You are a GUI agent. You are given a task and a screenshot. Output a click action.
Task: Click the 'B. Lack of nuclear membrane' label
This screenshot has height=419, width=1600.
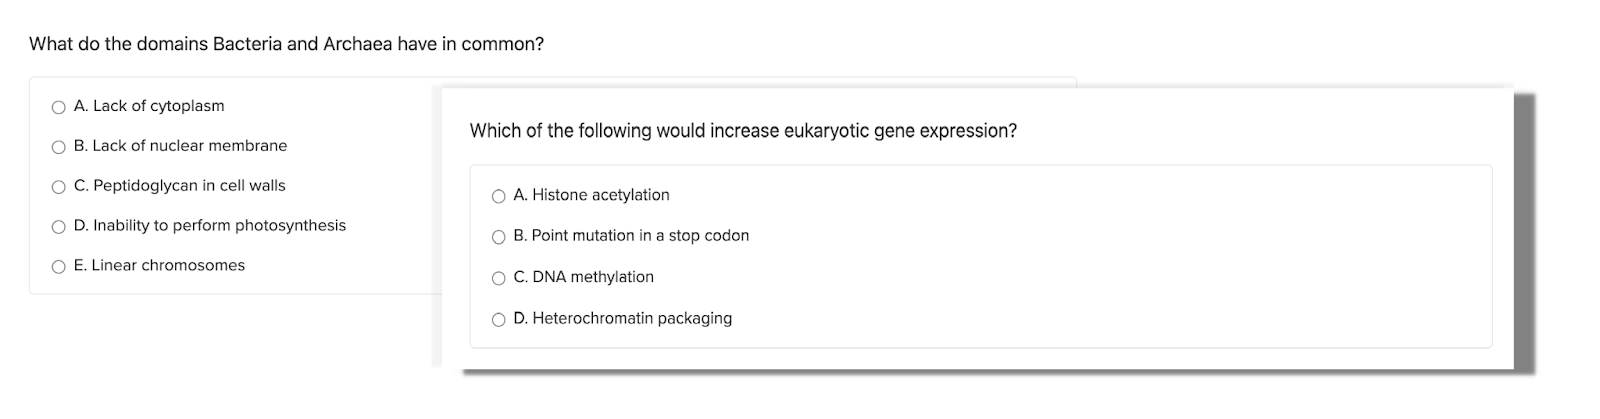pyautogui.click(x=180, y=146)
